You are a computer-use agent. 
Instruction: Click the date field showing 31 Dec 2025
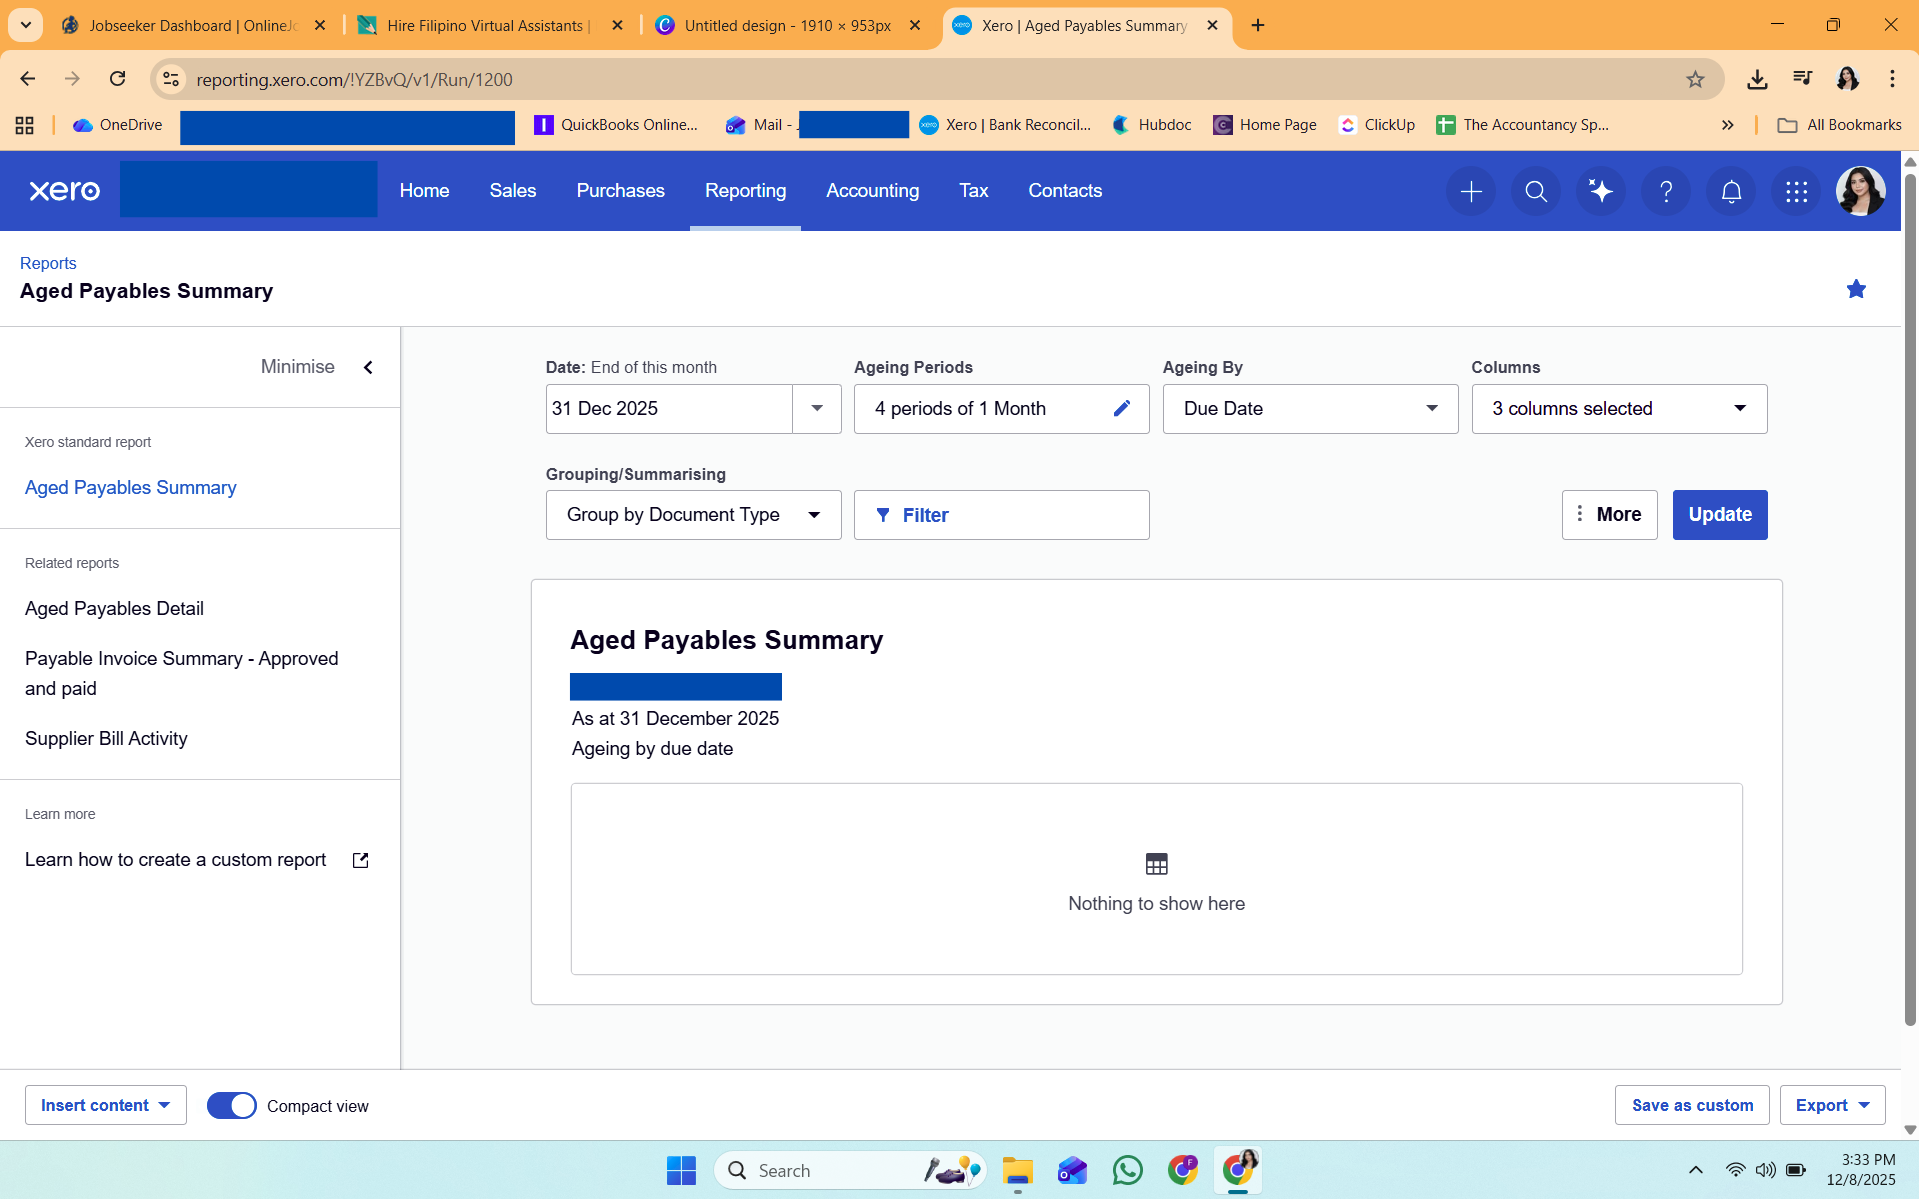point(668,408)
